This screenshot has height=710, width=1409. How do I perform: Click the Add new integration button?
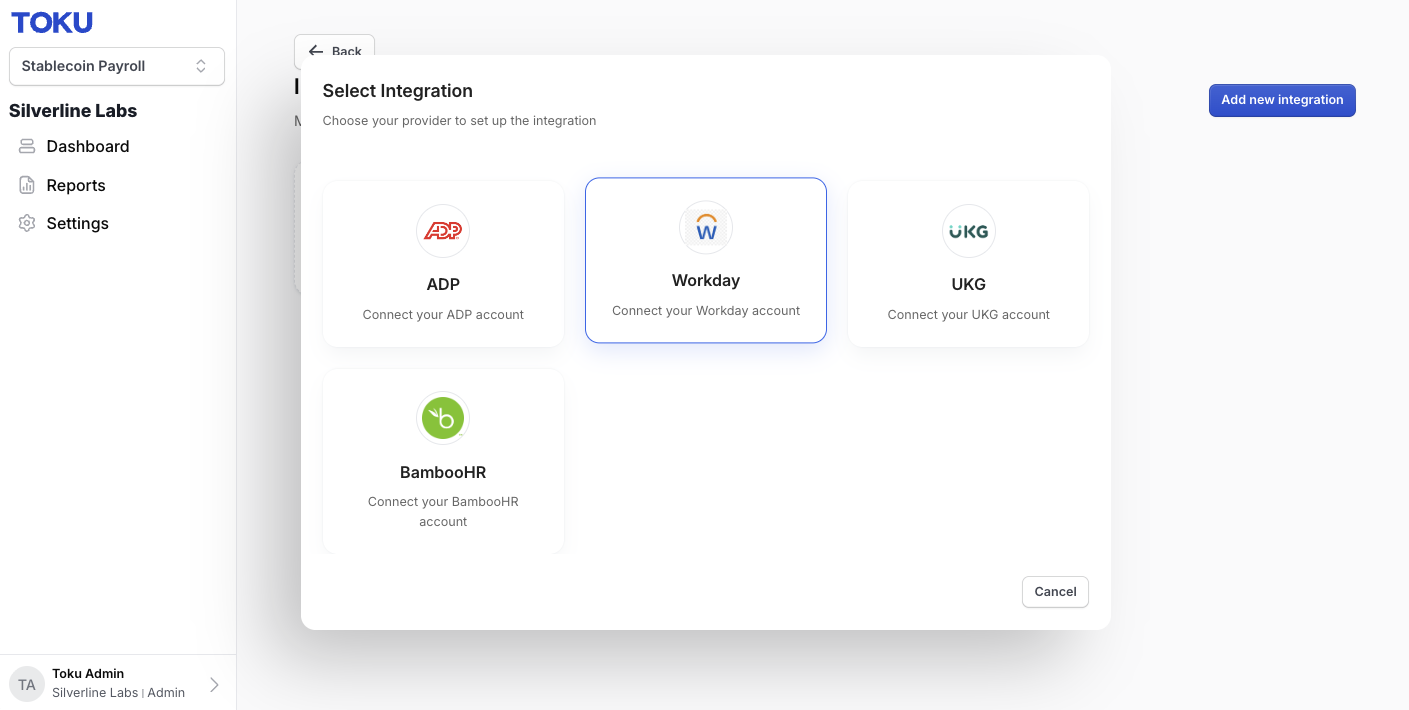coord(1282,100)
